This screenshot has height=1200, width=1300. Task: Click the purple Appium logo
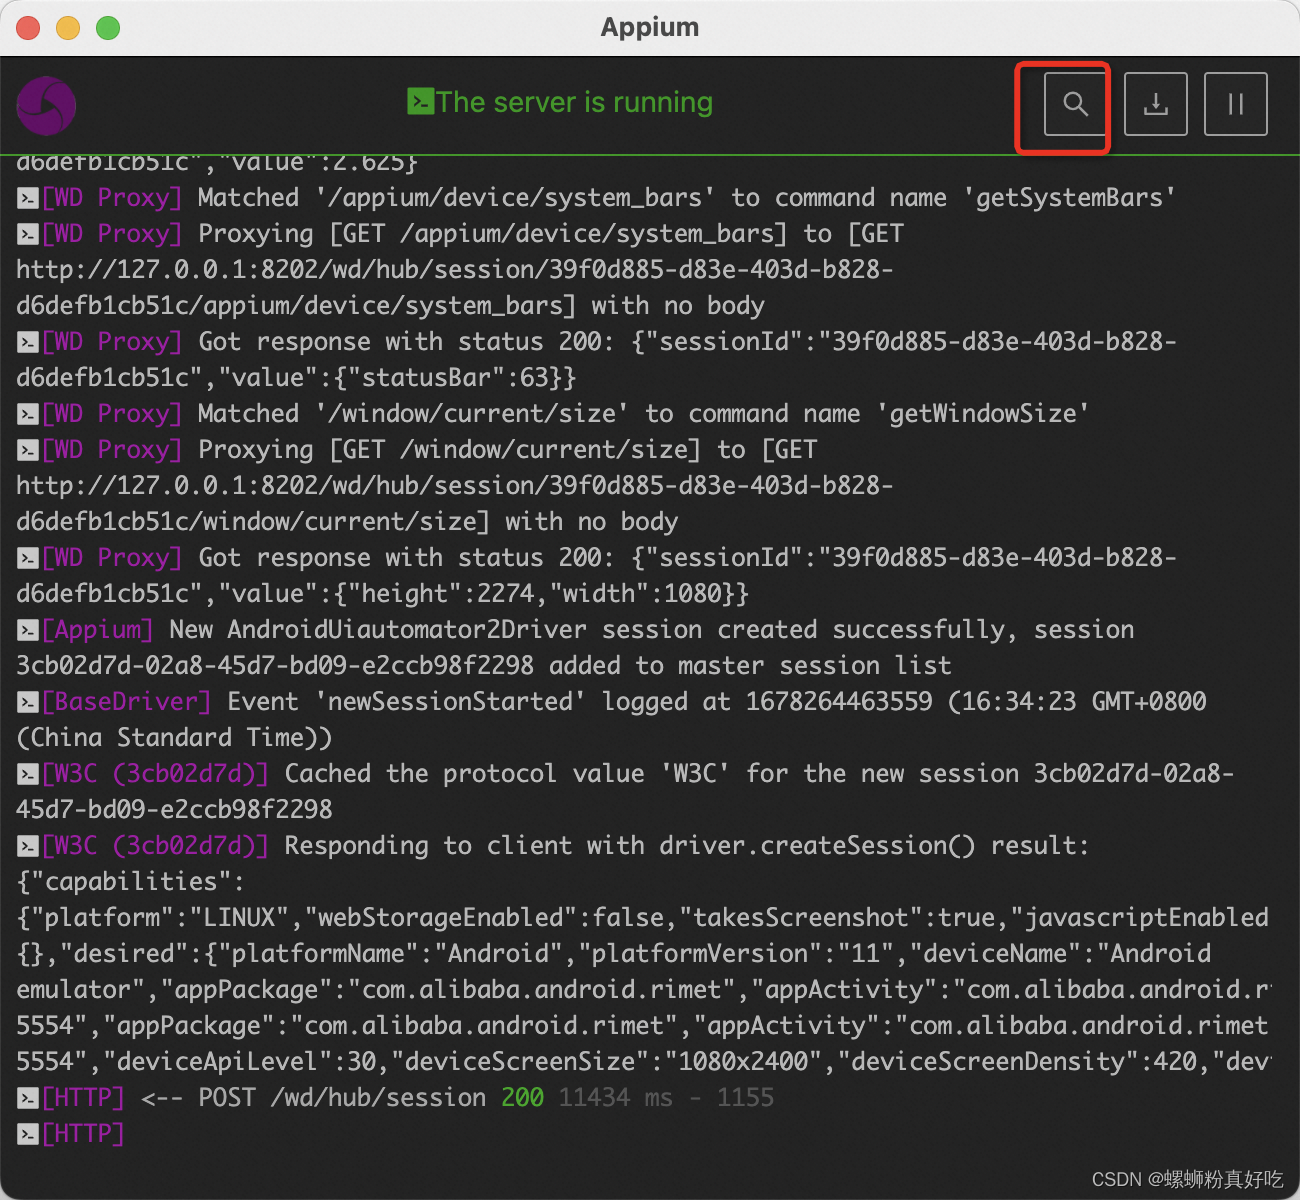[46, 105]
